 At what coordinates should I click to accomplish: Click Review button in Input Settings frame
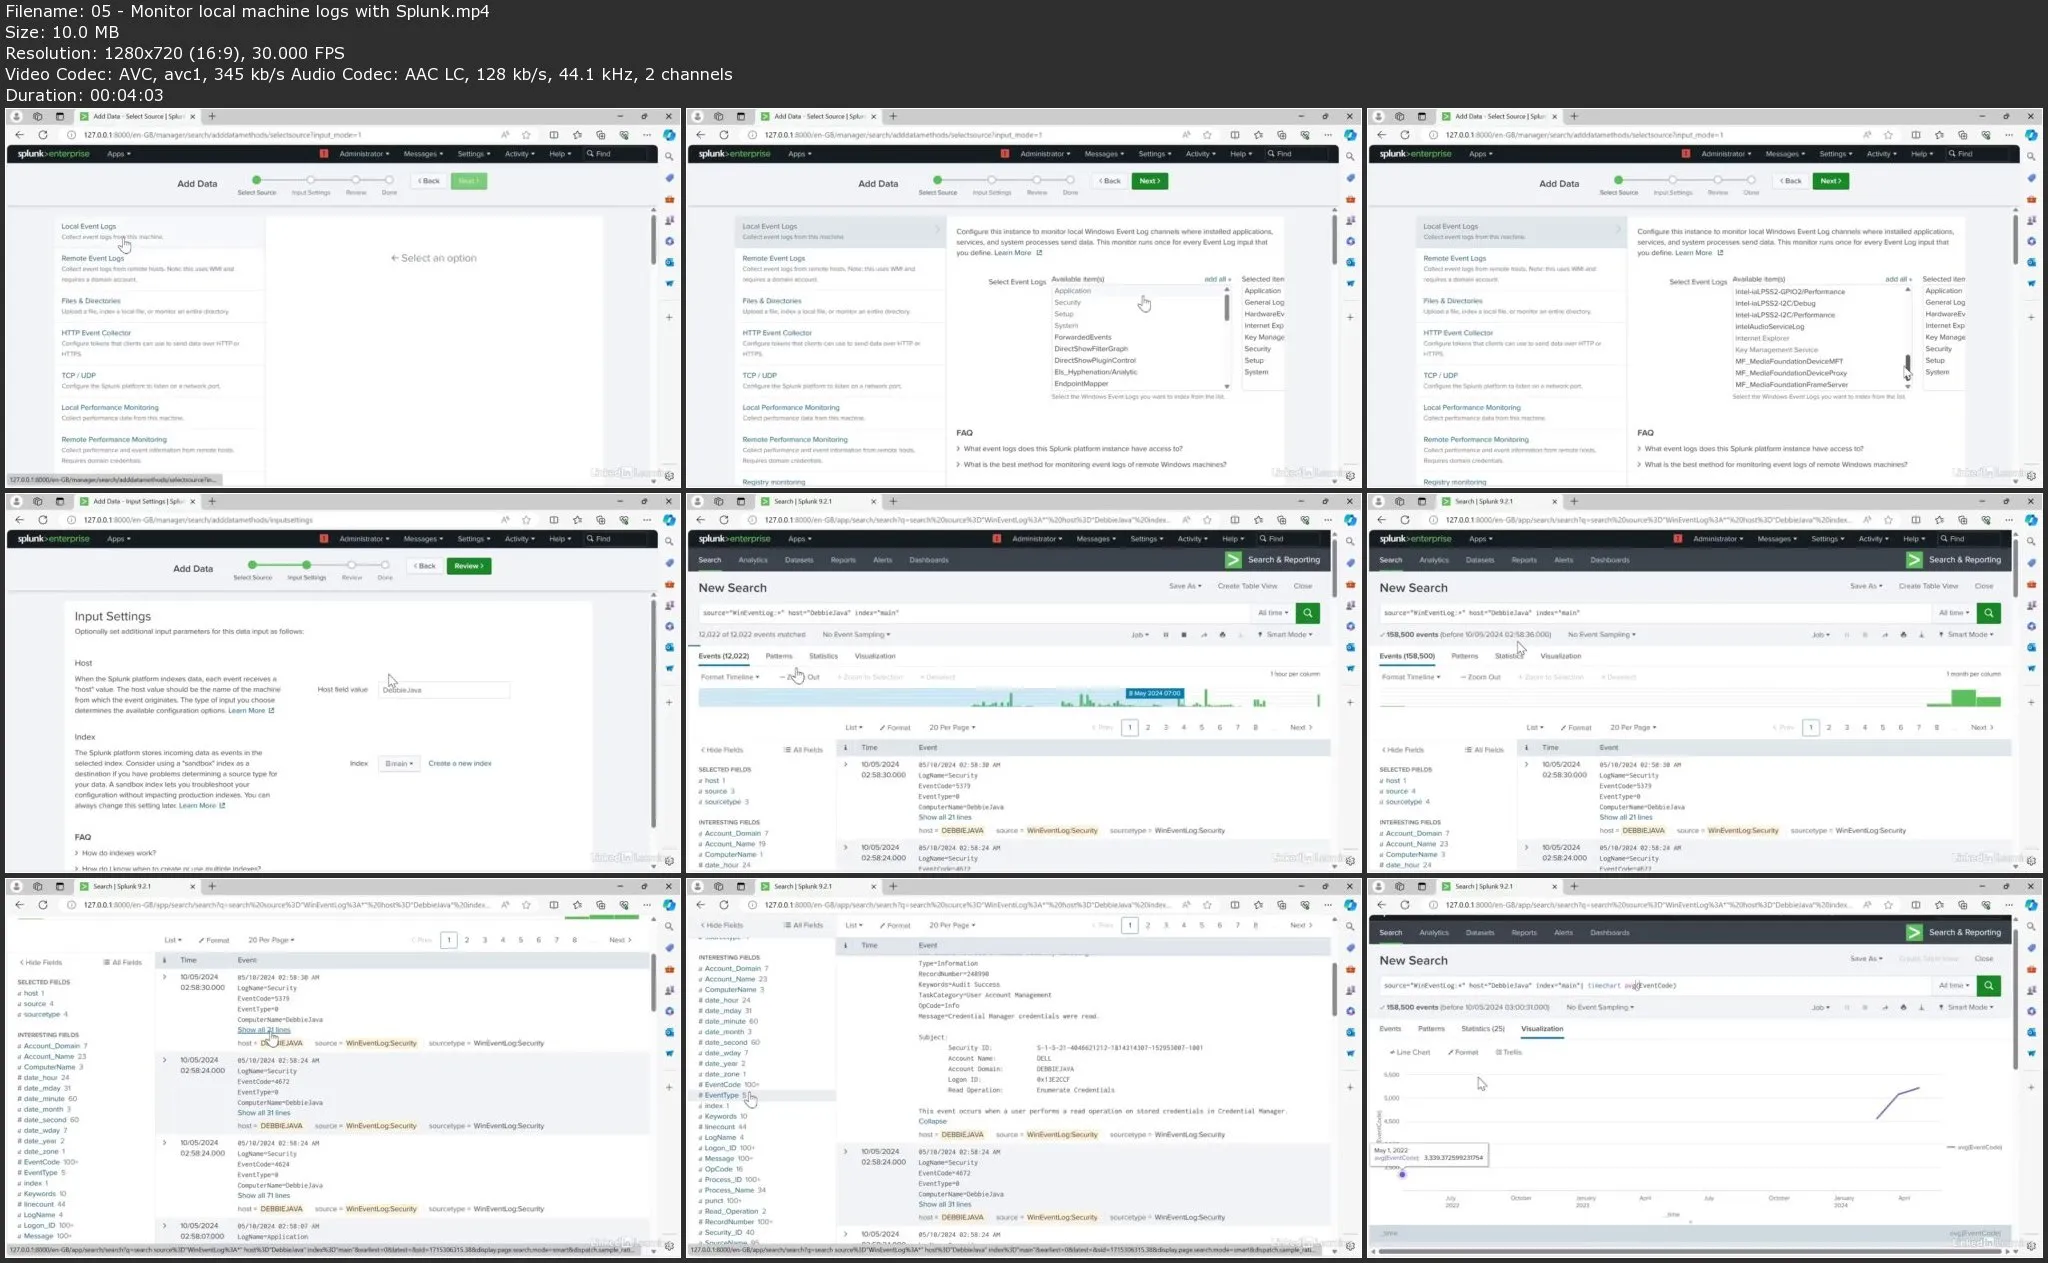click(469, 566)
